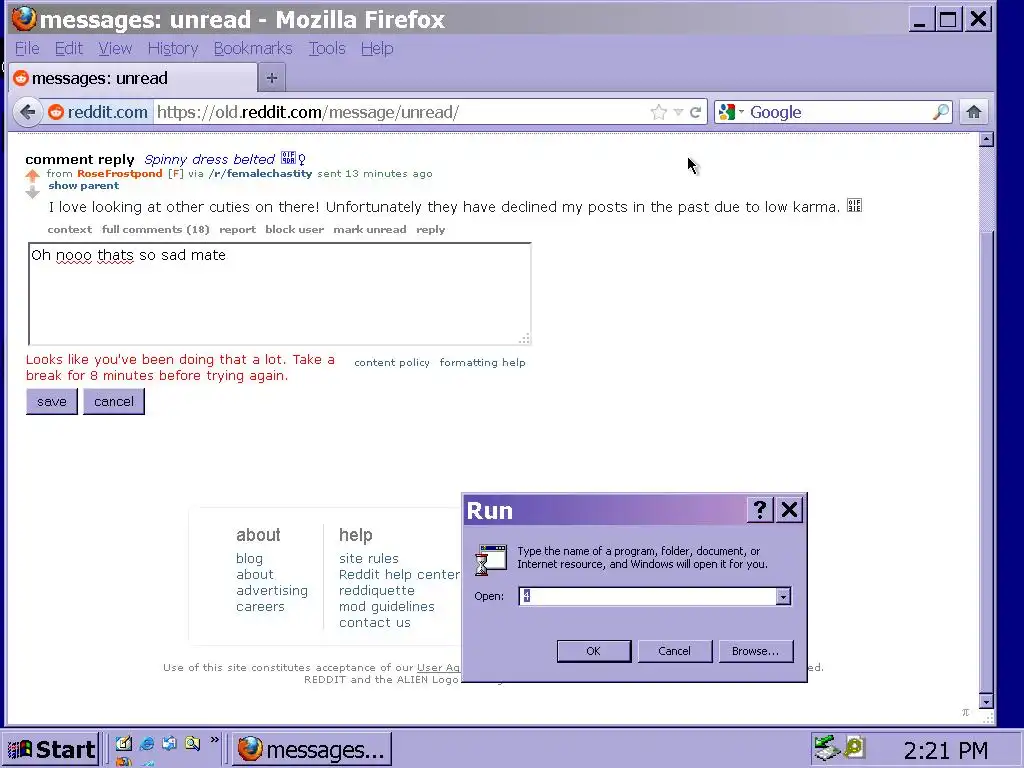
Task: Open the View menu
Action: click(x=115, y=48)
